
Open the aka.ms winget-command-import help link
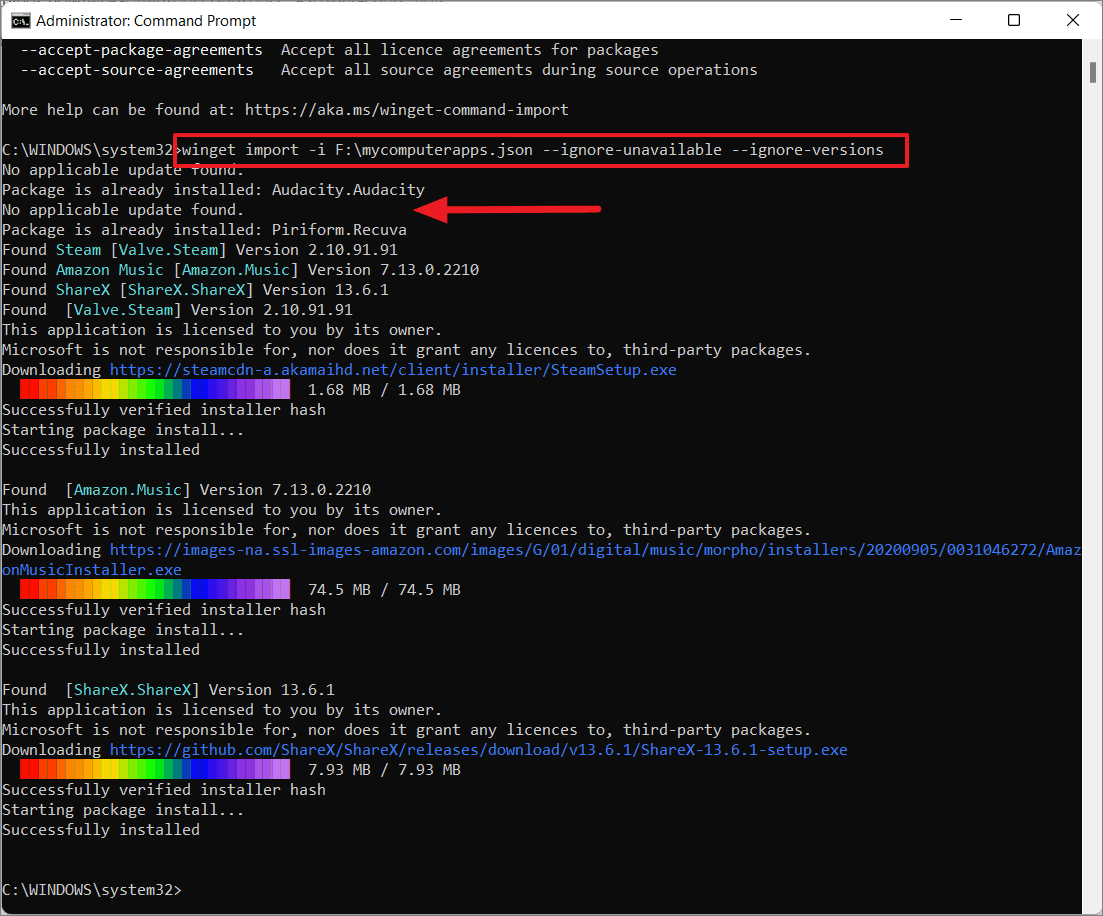point(406,110)
